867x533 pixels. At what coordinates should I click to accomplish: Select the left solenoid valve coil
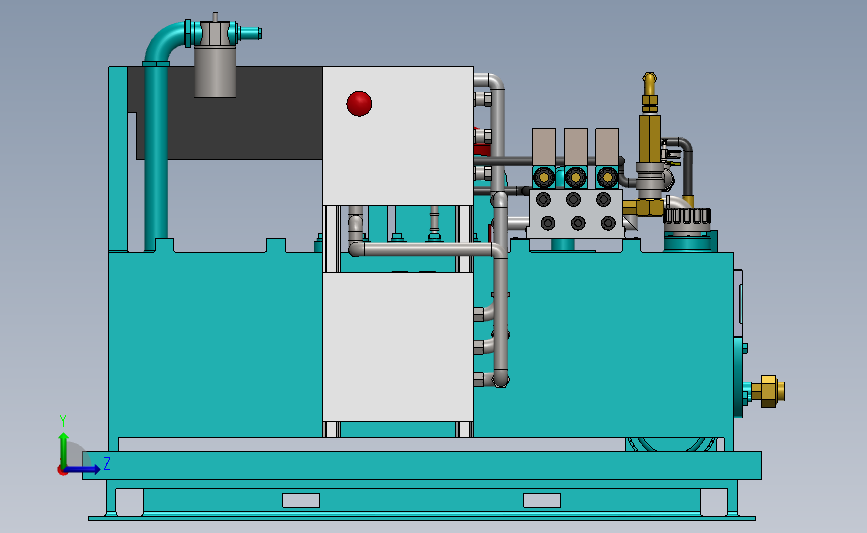(x=544, y=147)
